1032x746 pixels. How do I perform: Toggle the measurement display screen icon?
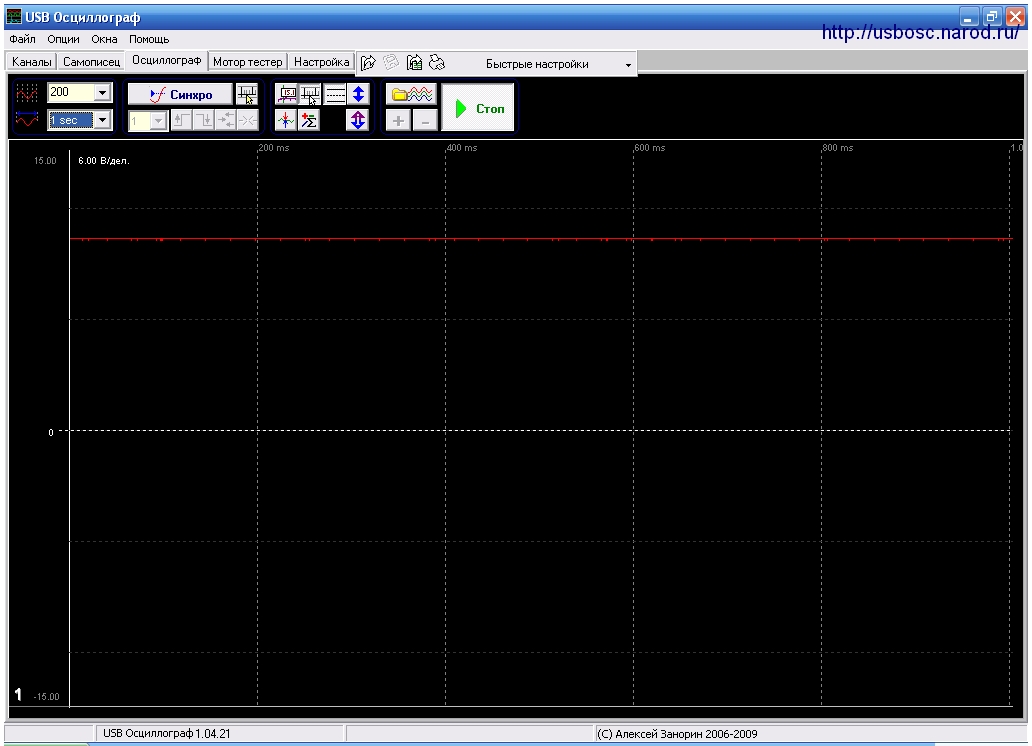point(287,95)
